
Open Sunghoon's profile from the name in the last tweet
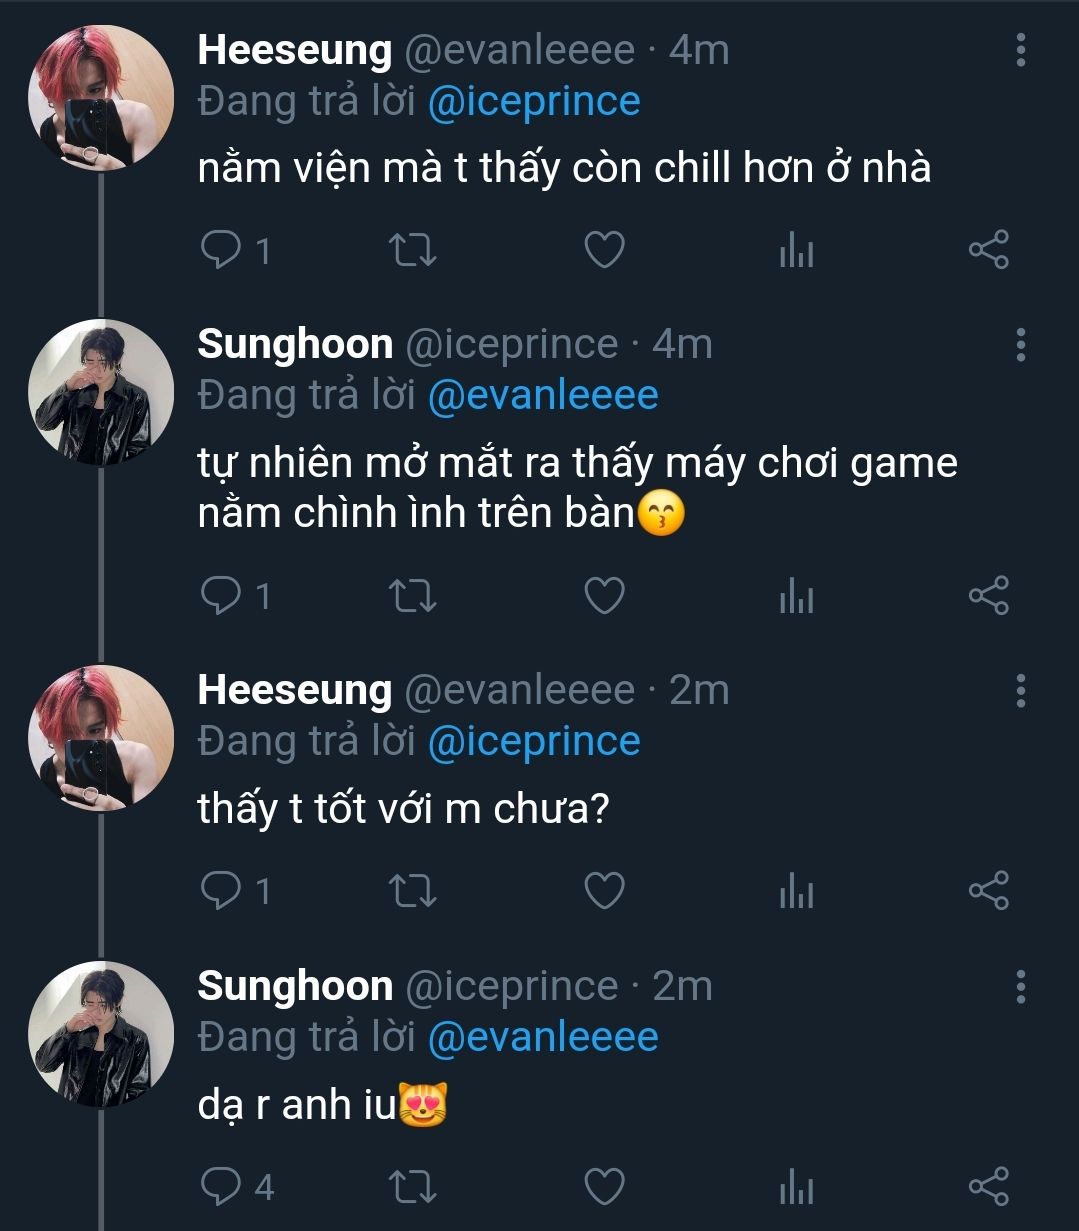295,986
